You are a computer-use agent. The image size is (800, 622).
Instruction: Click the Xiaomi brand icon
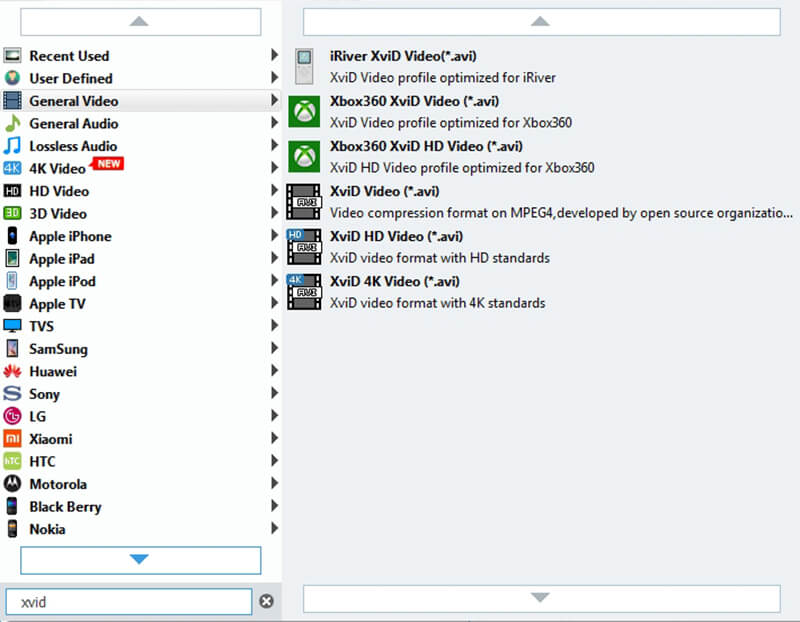coord(11,439)
